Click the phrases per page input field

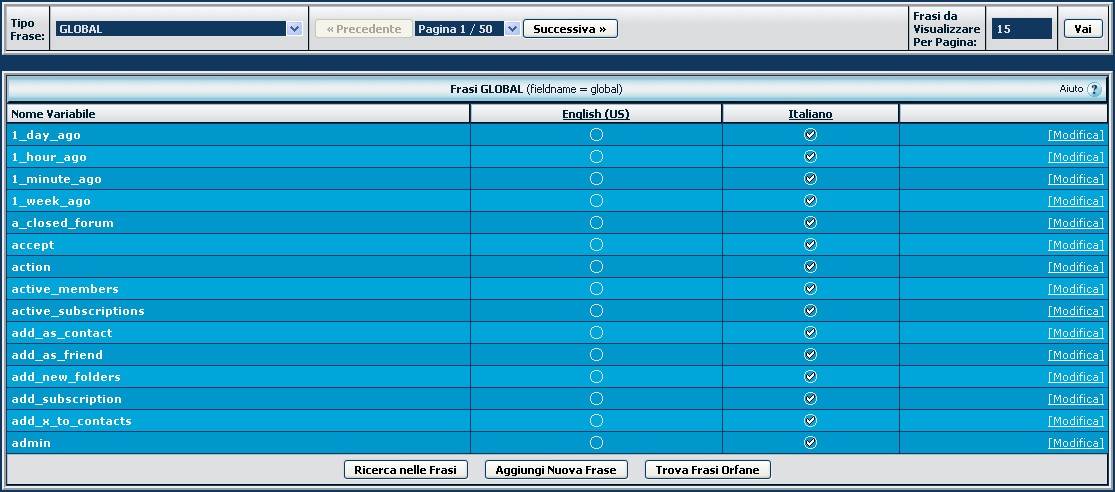(x=1020, y=29)
